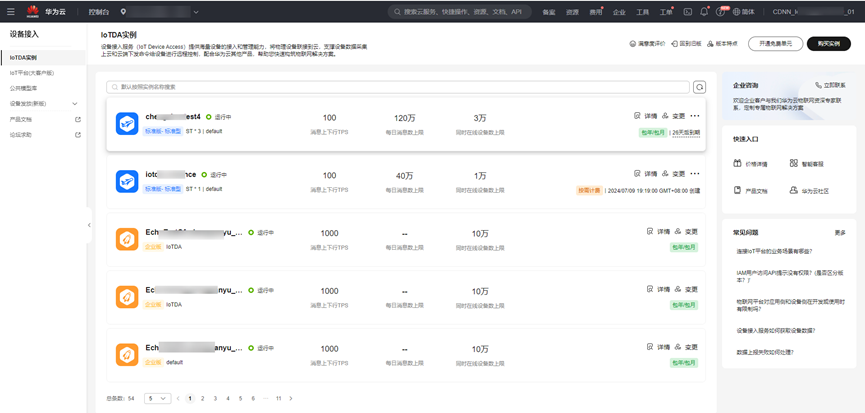Click the 按需计费 billing tag
The image size is (865, 413).
(589, 190)
